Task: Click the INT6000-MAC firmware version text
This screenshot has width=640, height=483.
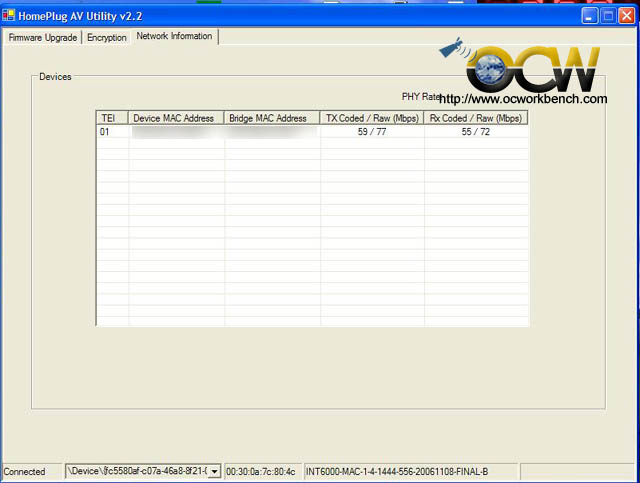Action: pos(397,472)
